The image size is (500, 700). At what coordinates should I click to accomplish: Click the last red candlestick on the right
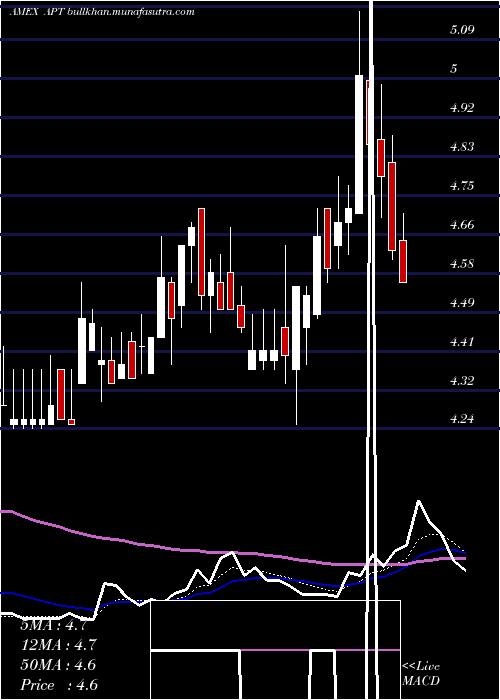coord(403,261)
